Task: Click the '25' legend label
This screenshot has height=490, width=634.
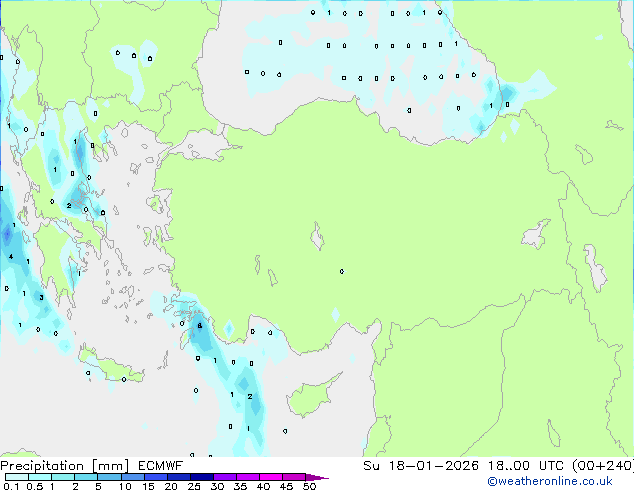Action: click(x=194, y=486)
